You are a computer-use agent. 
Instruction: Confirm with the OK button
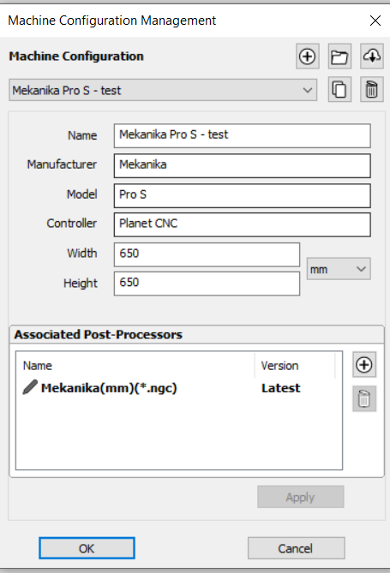pyautogui.click(x=87, y=548)
